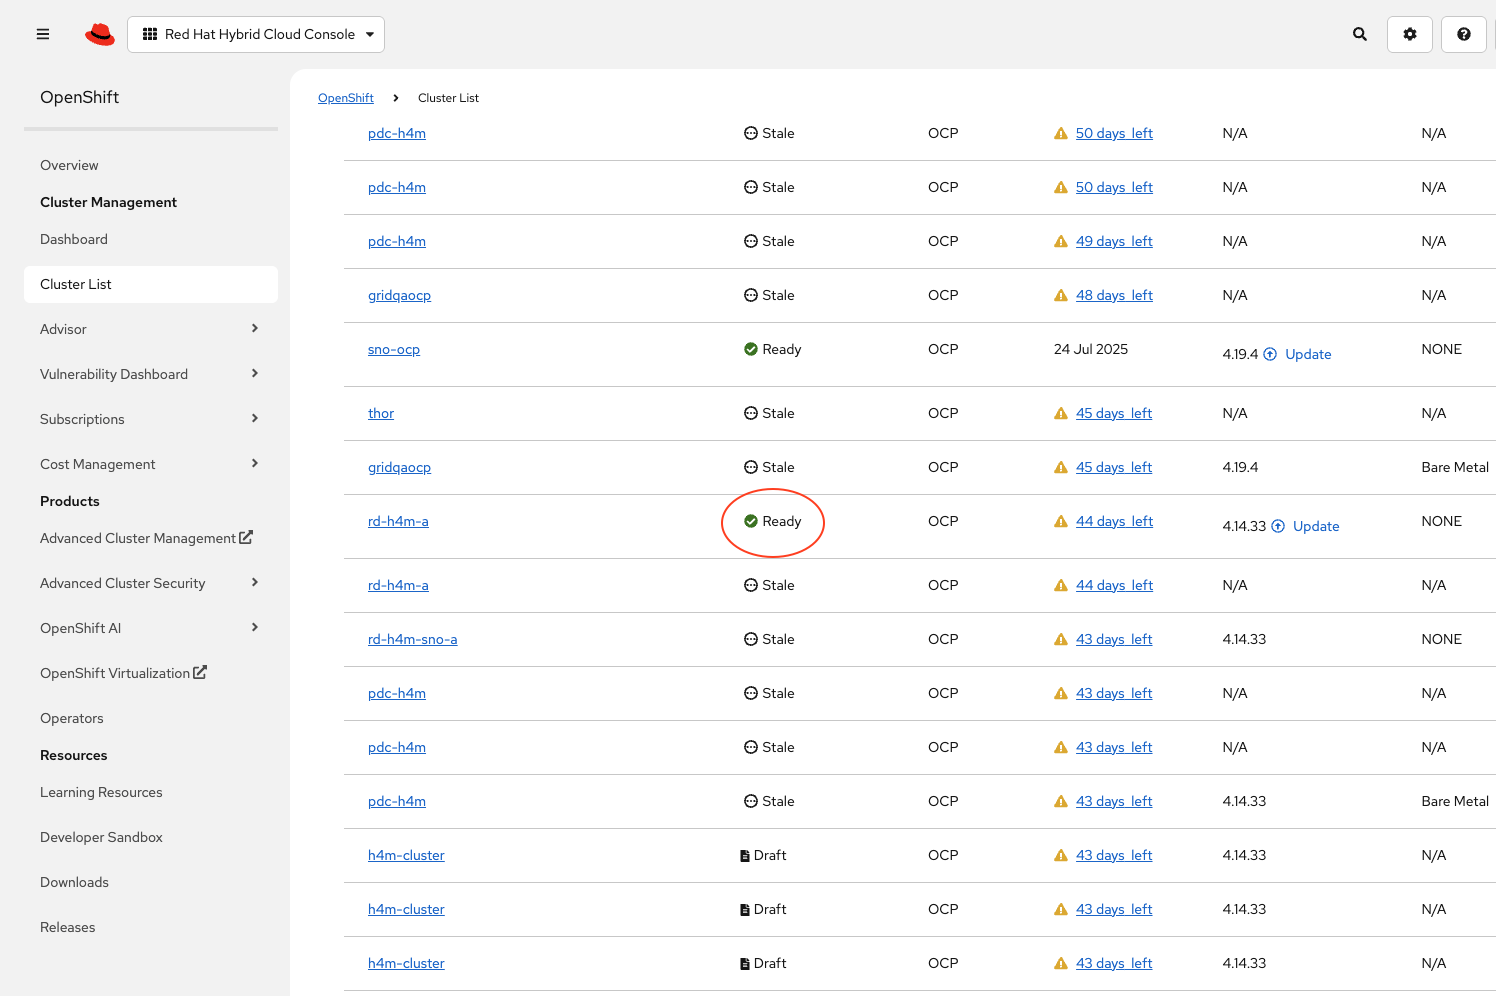Open the Downloads sidebar item
This screenshot has height=996, width=1496.
74,882
